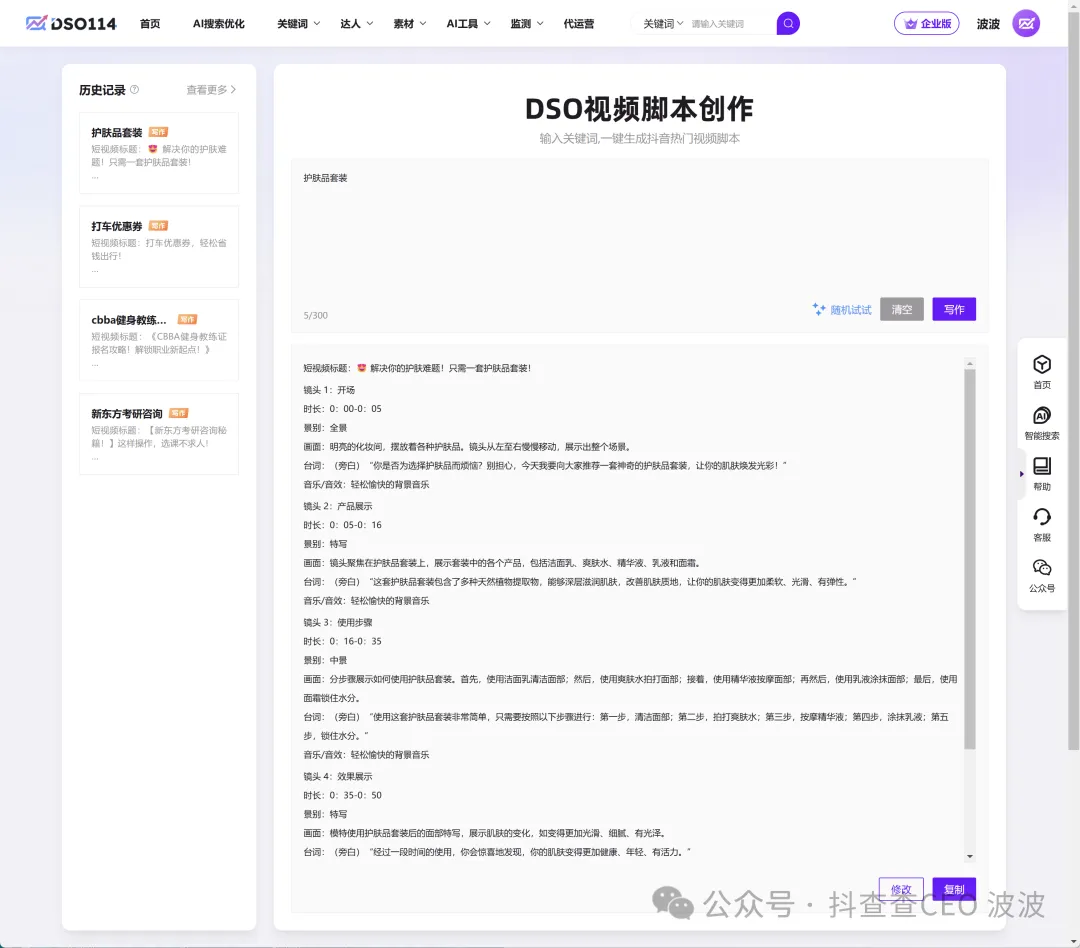Viewport: 1080px width, 948px height.
Task: Go to AI搜索优化 menu item
Action: [x=218, y=23]
